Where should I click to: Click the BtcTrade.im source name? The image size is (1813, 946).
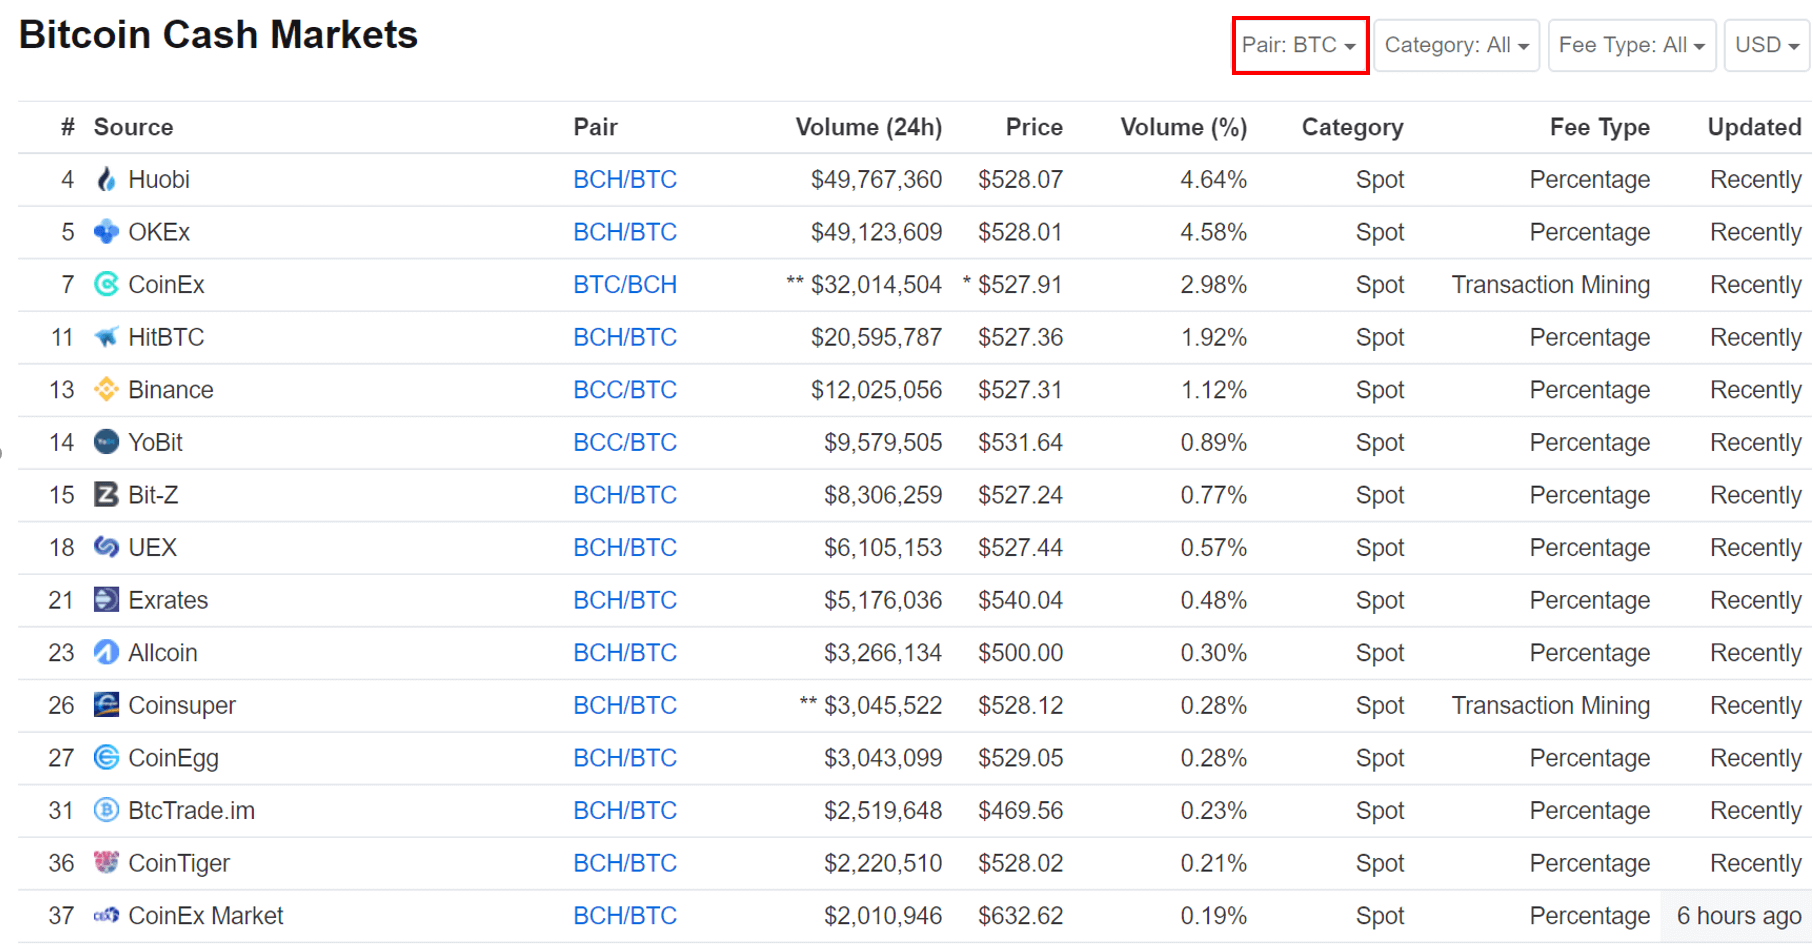pos(192,810)
